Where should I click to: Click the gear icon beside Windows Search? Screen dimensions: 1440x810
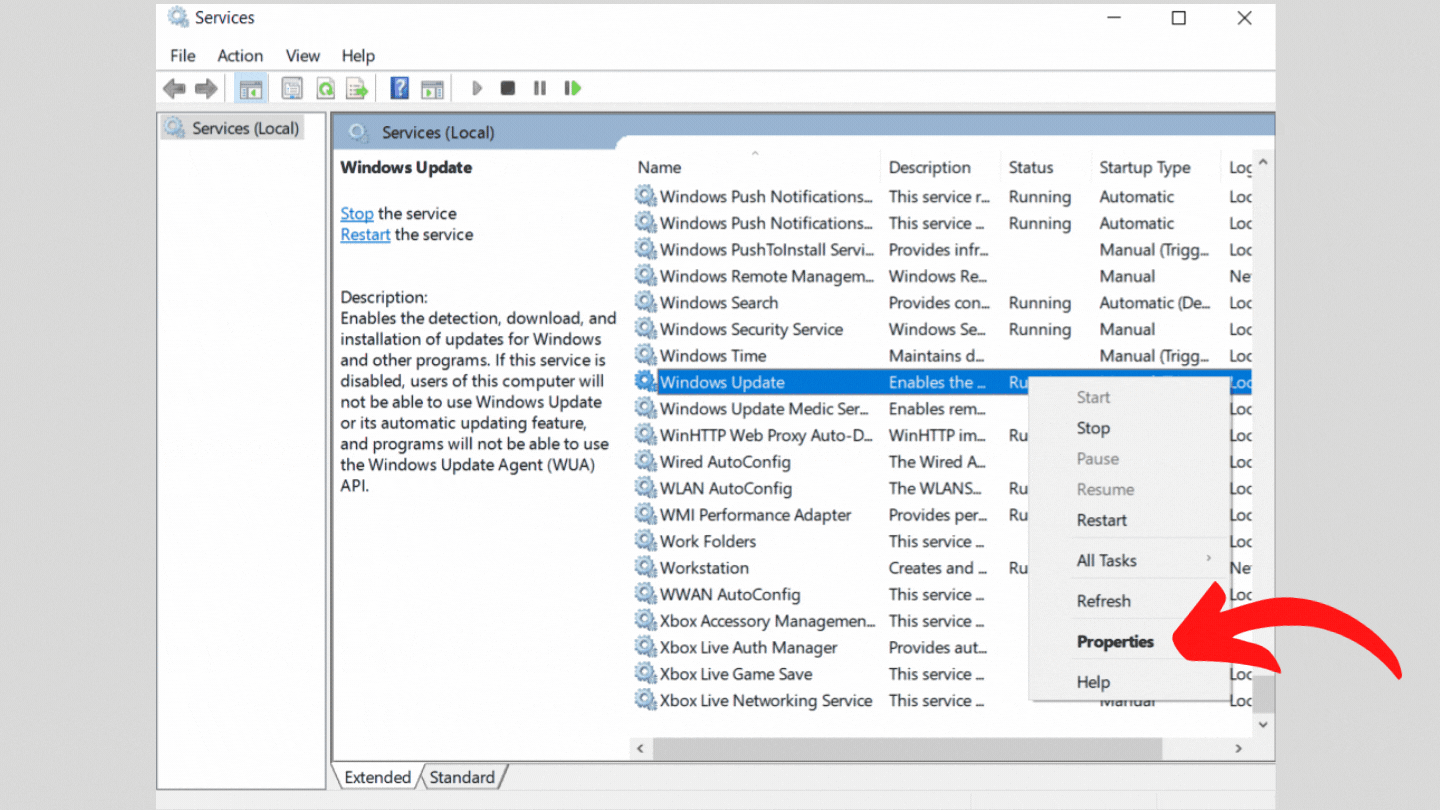tap(646, 302)
